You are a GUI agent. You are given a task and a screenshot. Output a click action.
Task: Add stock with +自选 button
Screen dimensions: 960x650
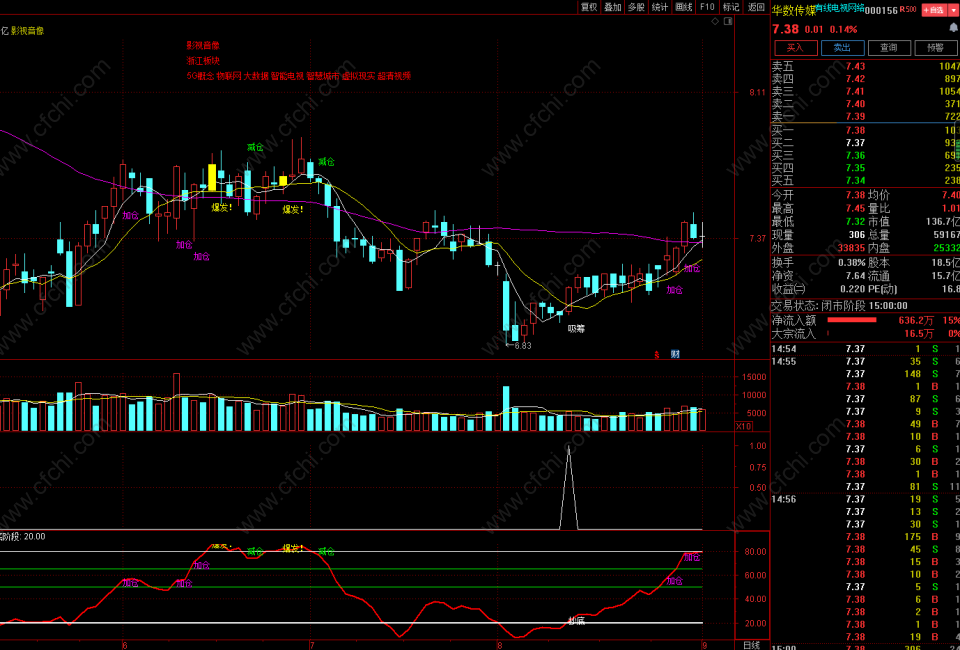pos(933,10)
